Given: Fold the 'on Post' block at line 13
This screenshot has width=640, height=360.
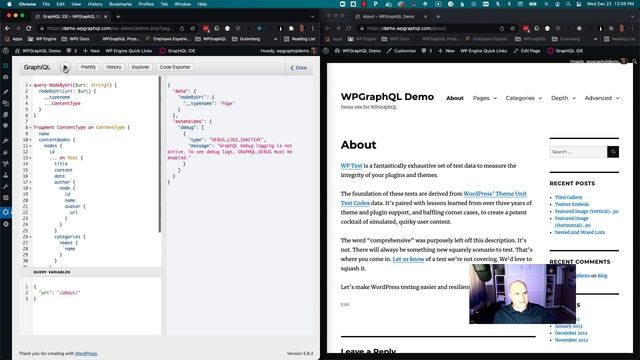Looking at the screenshot, I should 30,158.
